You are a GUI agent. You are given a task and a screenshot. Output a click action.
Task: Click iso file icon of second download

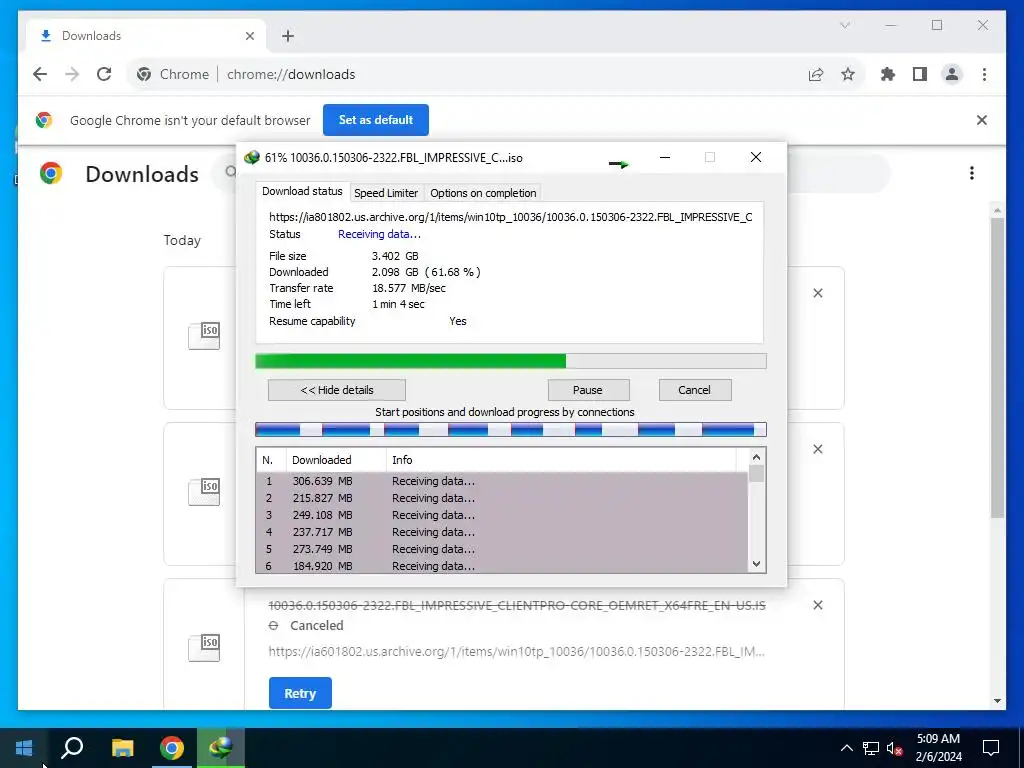point(204,492)
